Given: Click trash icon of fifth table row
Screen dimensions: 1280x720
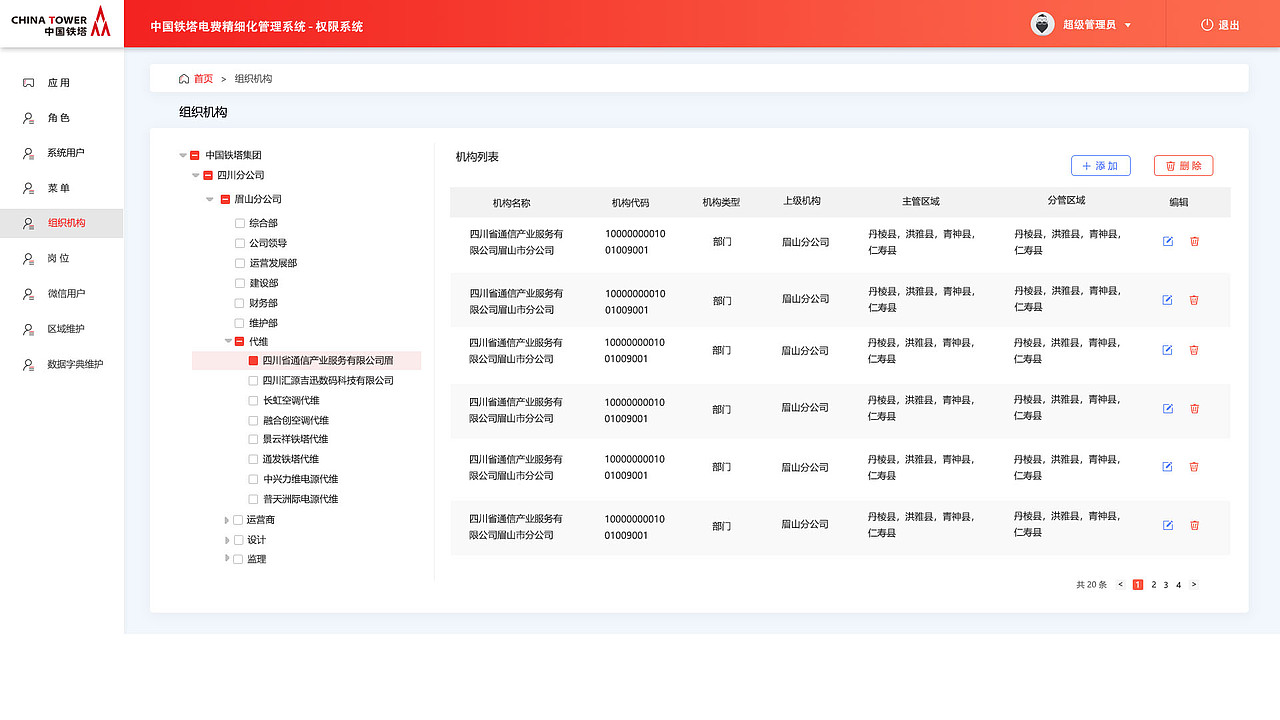Looking at the screenshot, I should (1194, 466).
